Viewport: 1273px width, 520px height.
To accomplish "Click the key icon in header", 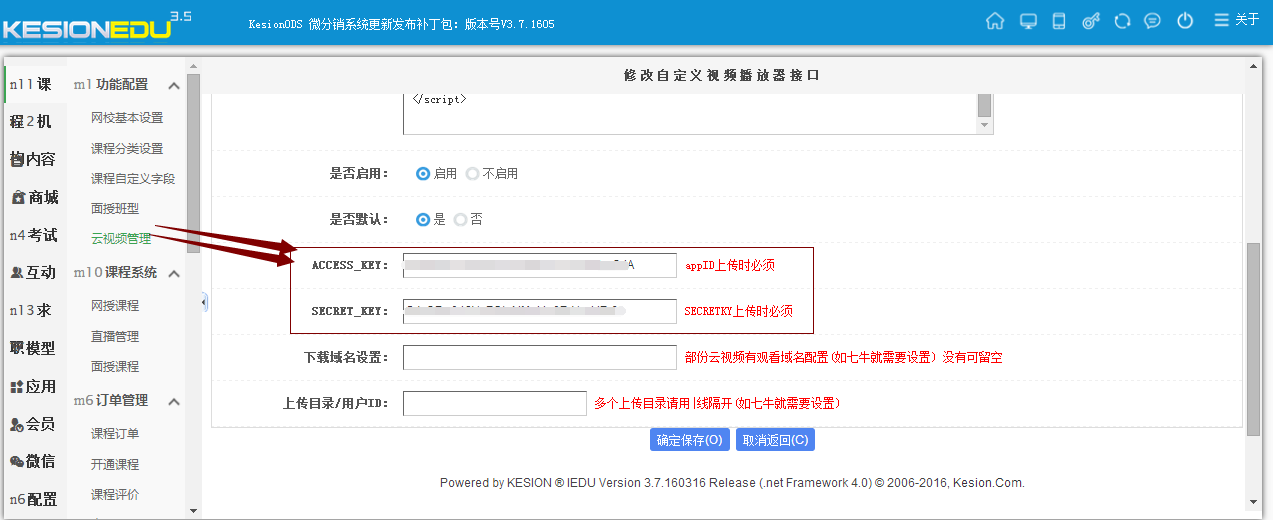I will 1090,21.
